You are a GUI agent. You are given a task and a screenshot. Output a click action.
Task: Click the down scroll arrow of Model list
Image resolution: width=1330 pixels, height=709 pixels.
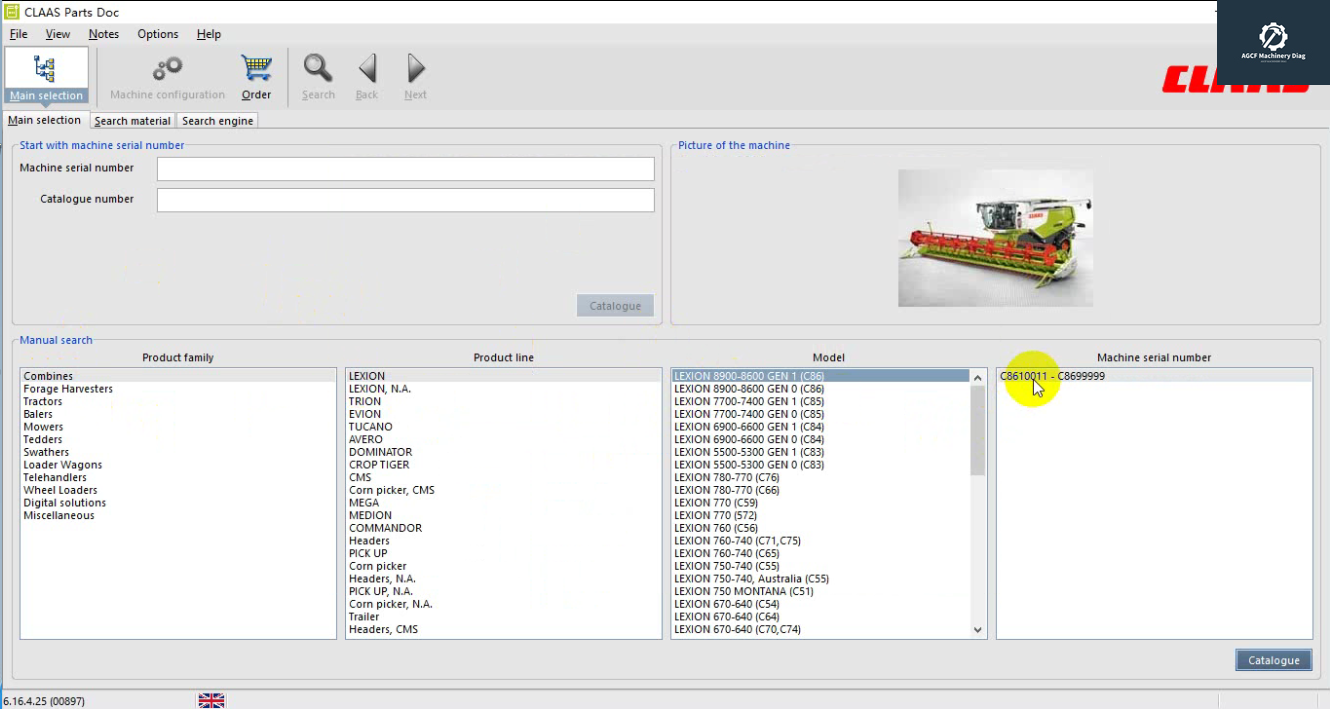[977, 629]
